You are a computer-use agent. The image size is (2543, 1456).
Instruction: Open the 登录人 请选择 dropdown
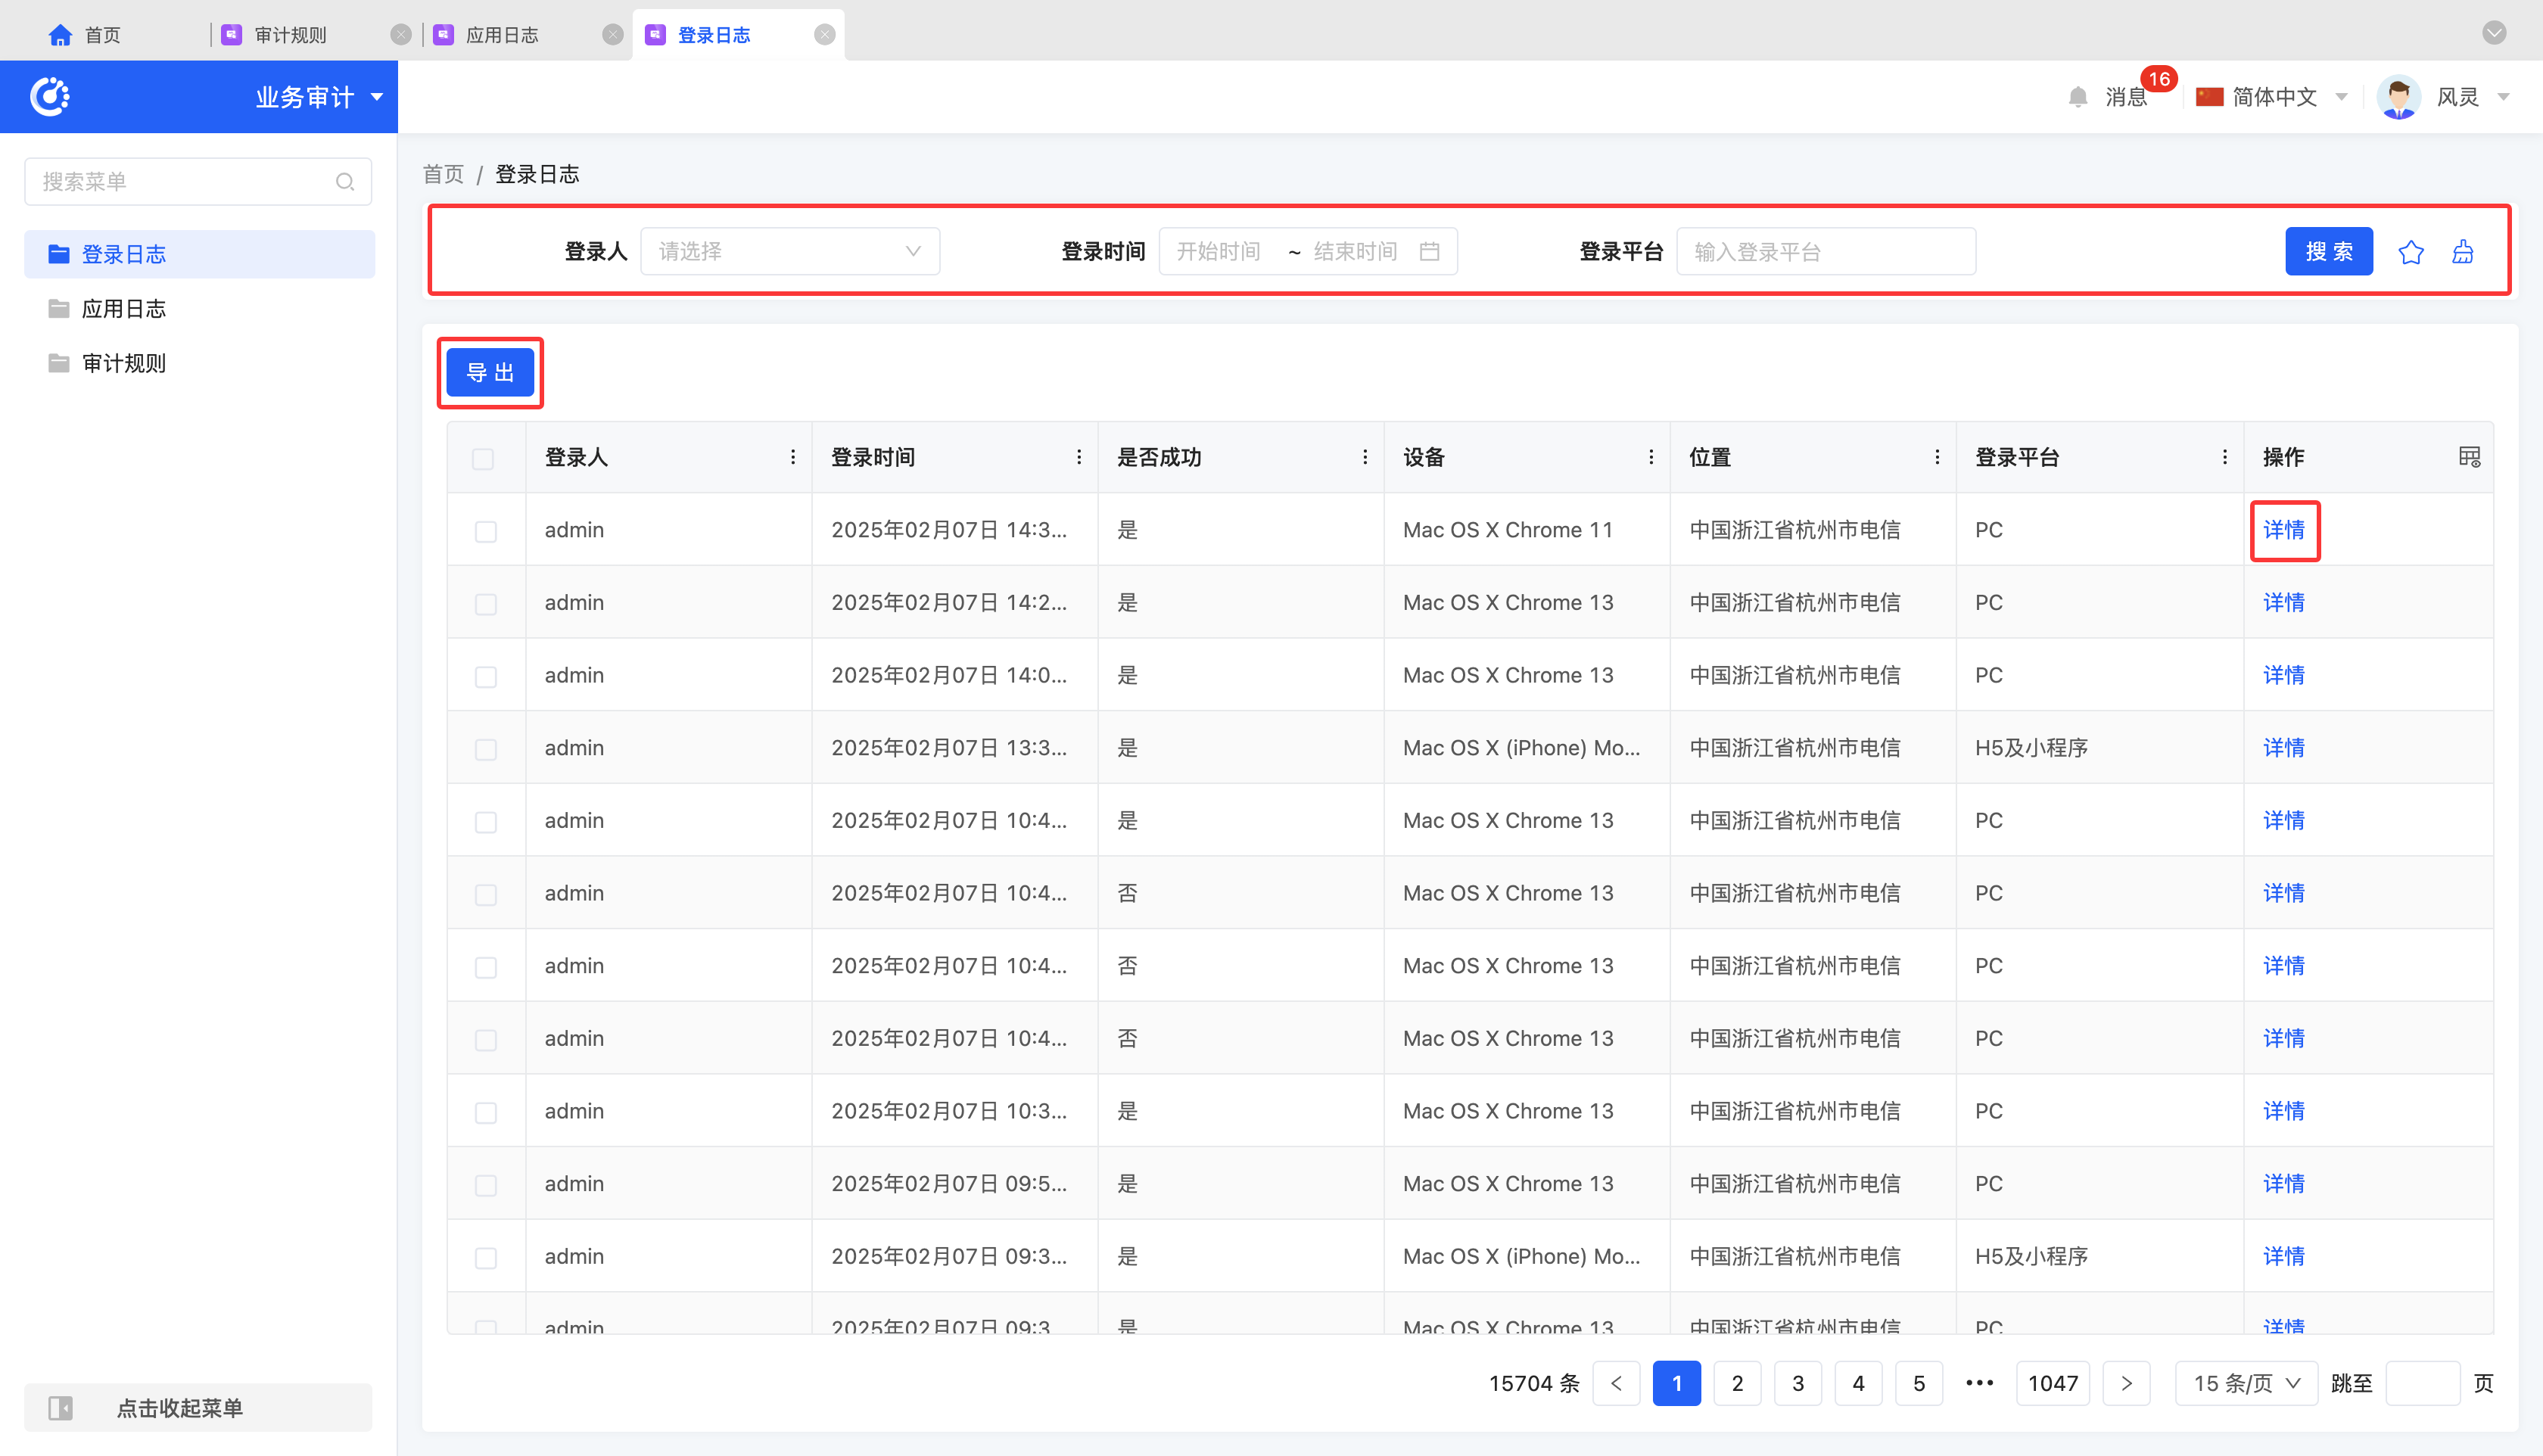pos(789,251)
